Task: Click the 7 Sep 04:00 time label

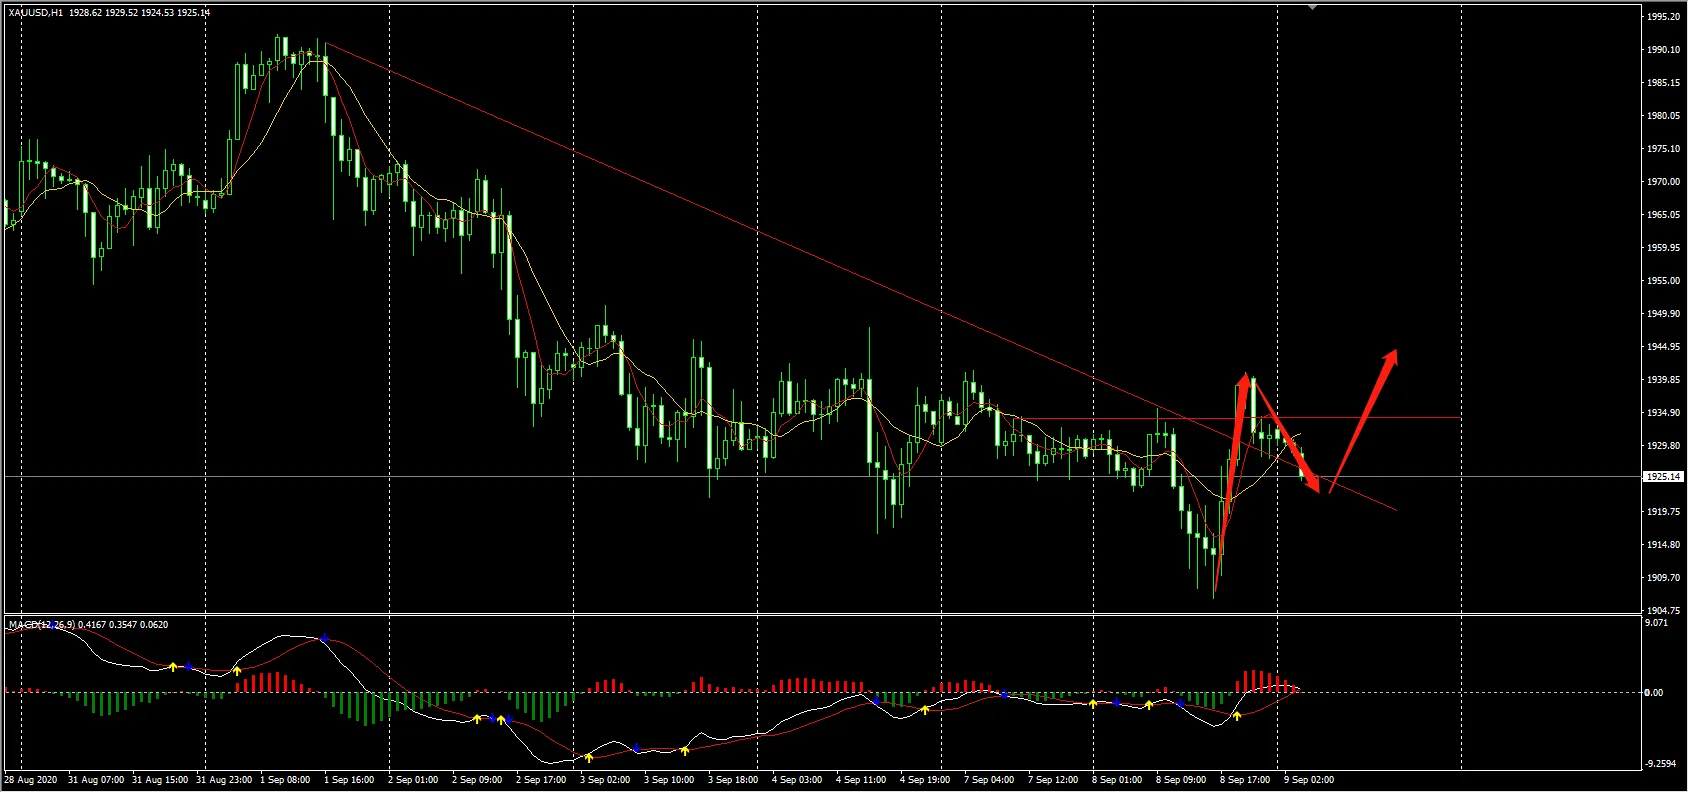Action: coord(989,780)
